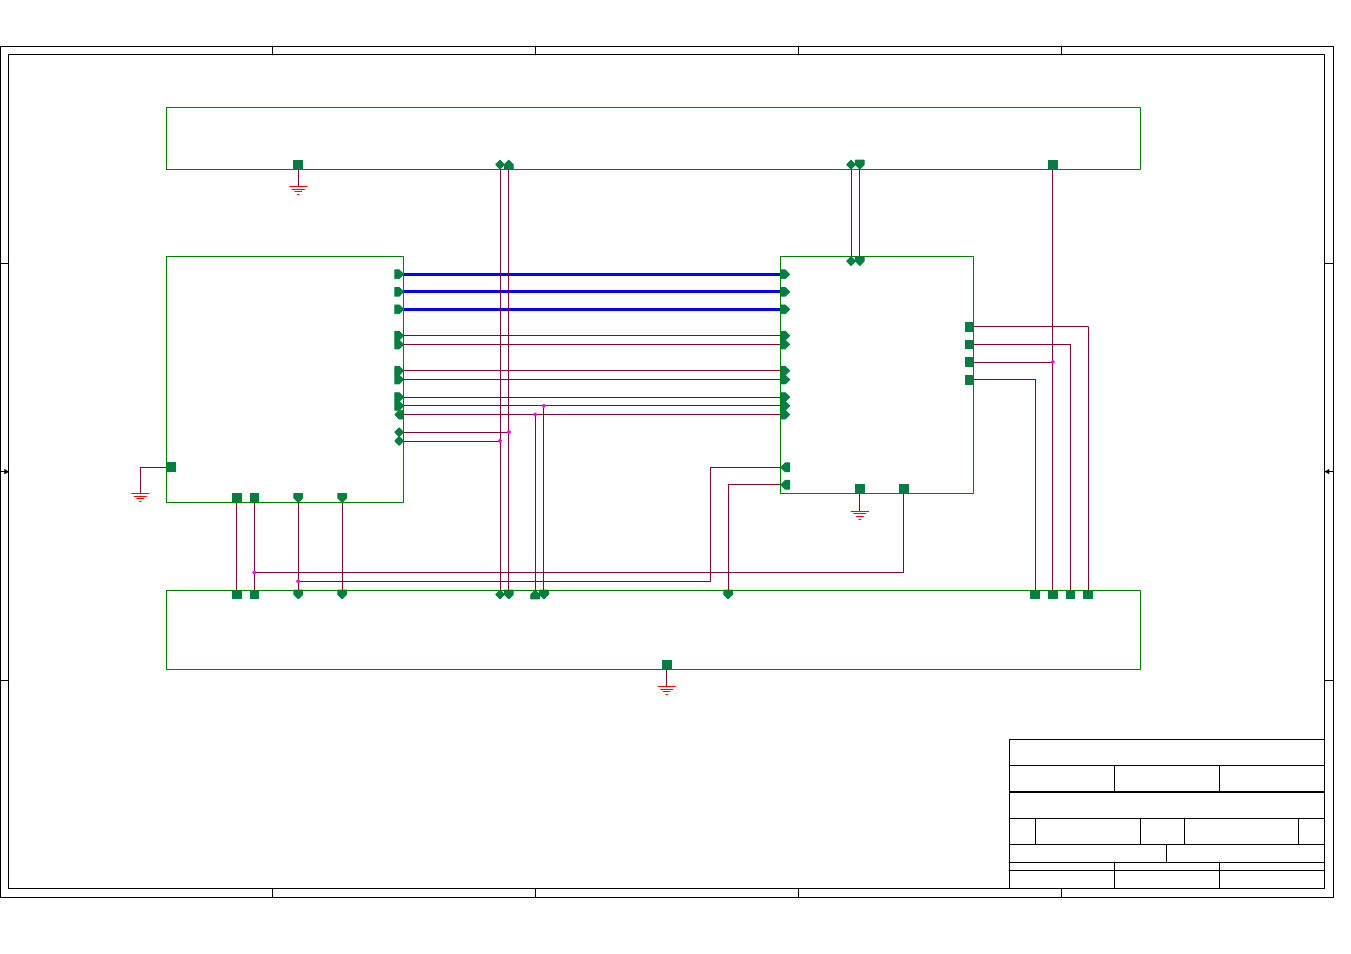Click ground symbol beneath the right block
This screenshot has width=1351, height=954.
click(x=860, y=515)
